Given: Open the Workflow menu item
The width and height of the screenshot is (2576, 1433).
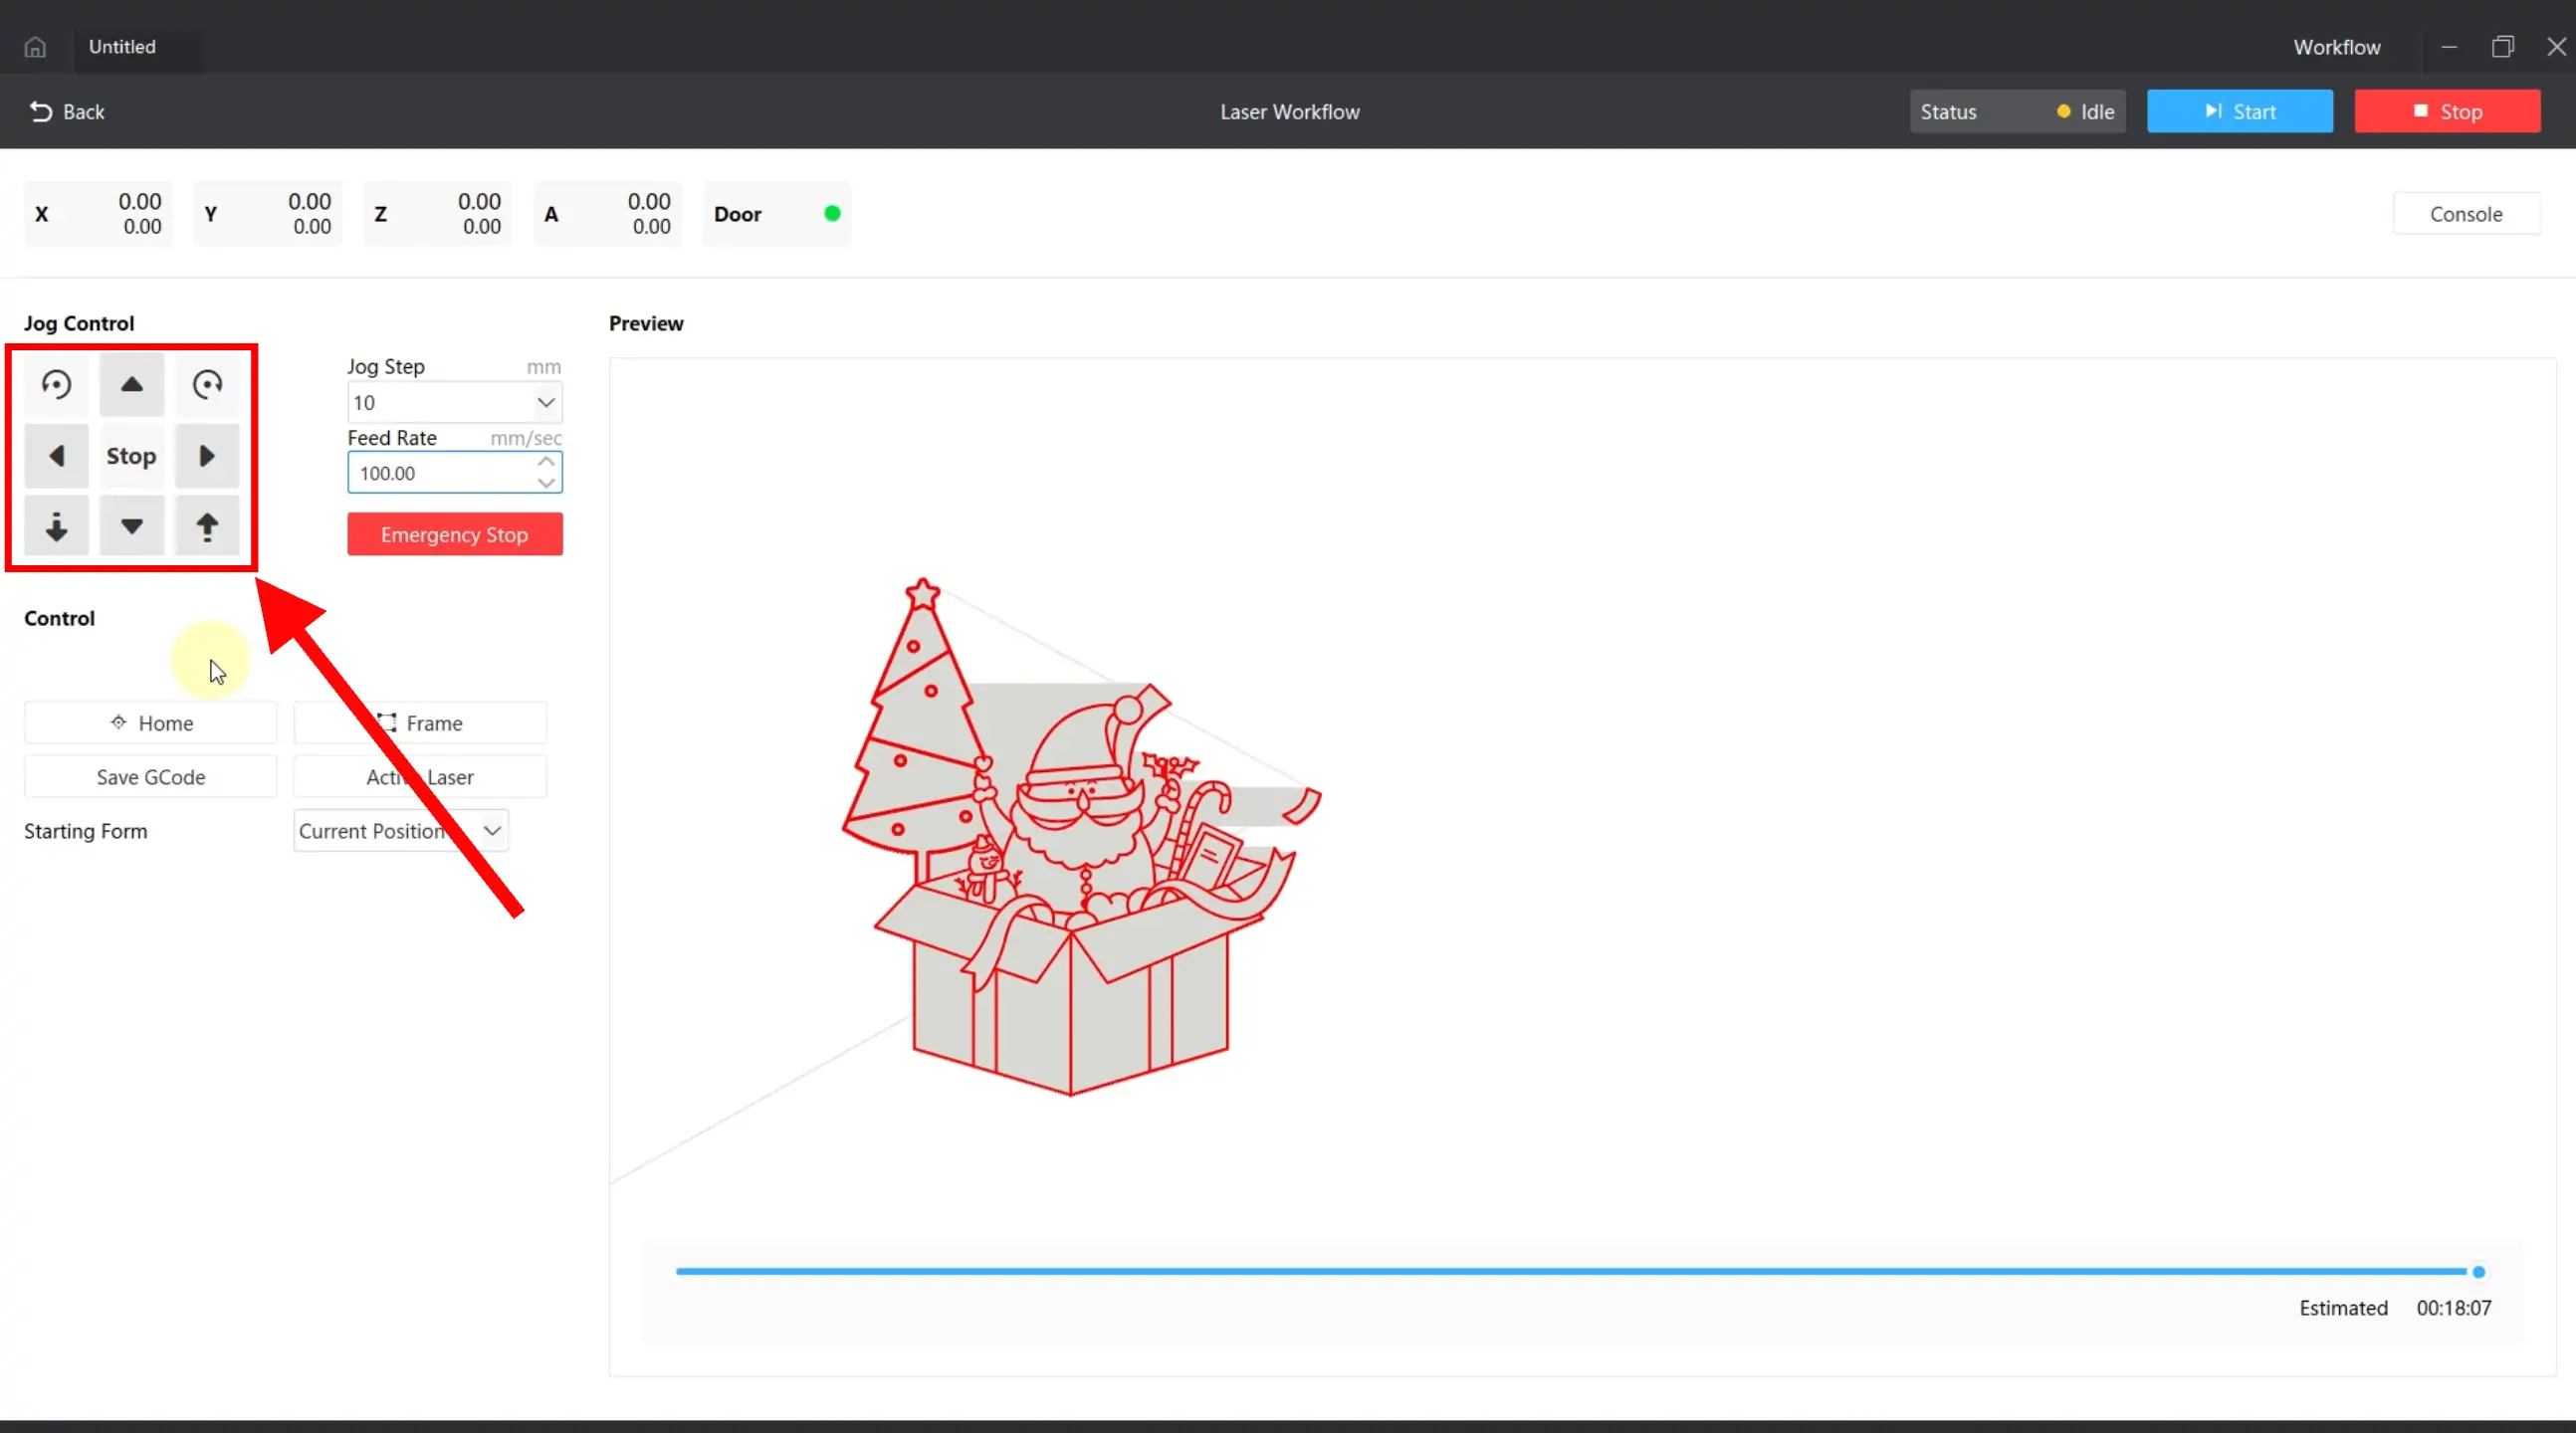Looking at the screenshot, I should 2336,47.
